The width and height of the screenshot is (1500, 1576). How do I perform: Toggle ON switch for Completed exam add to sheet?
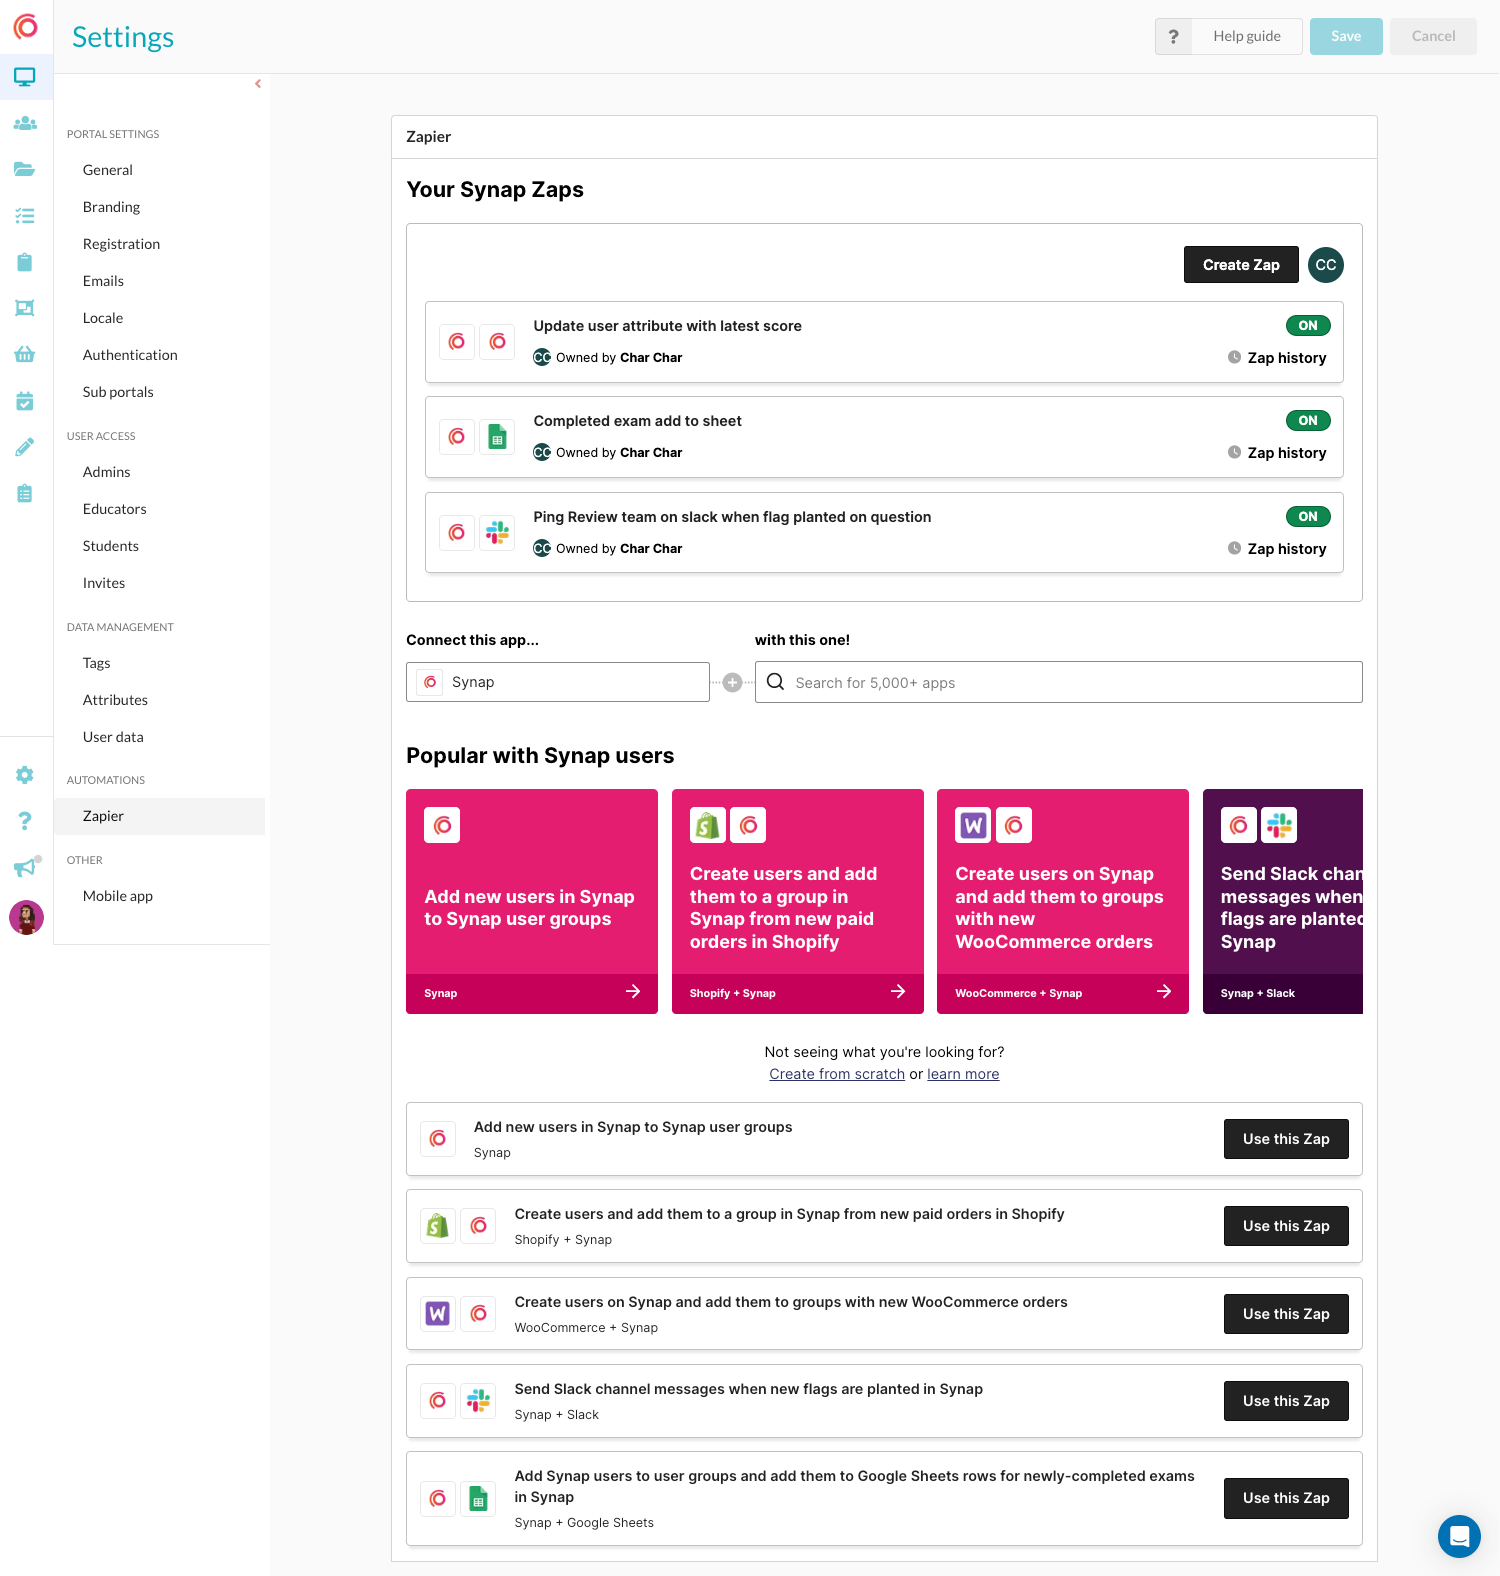(x=1307, y=421)
